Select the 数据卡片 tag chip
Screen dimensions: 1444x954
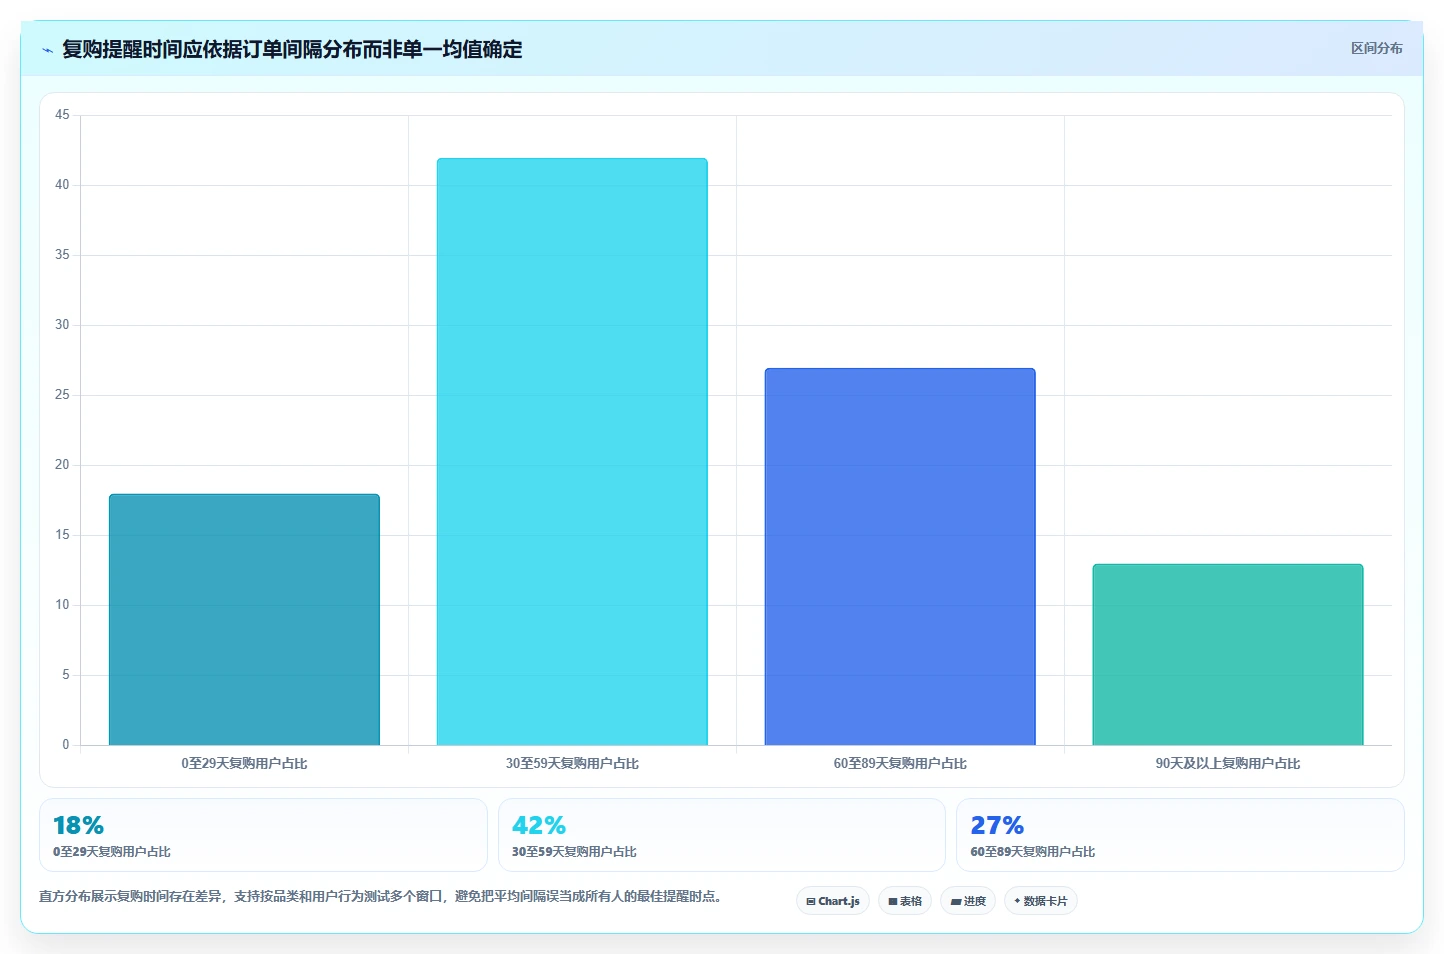(x=1041, y=901)
